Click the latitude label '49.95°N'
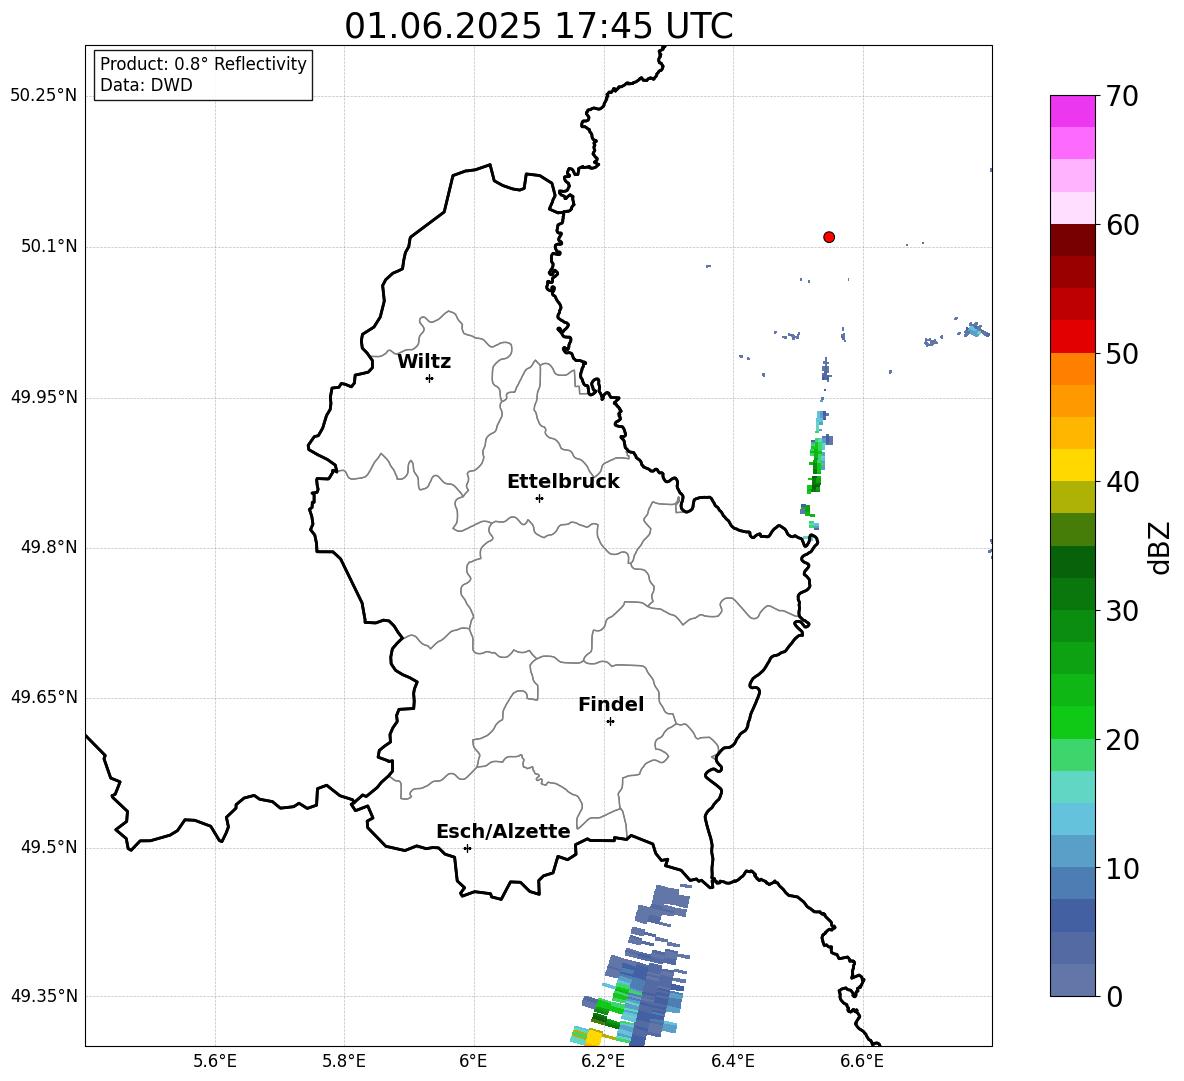 (x=44, y=397)
